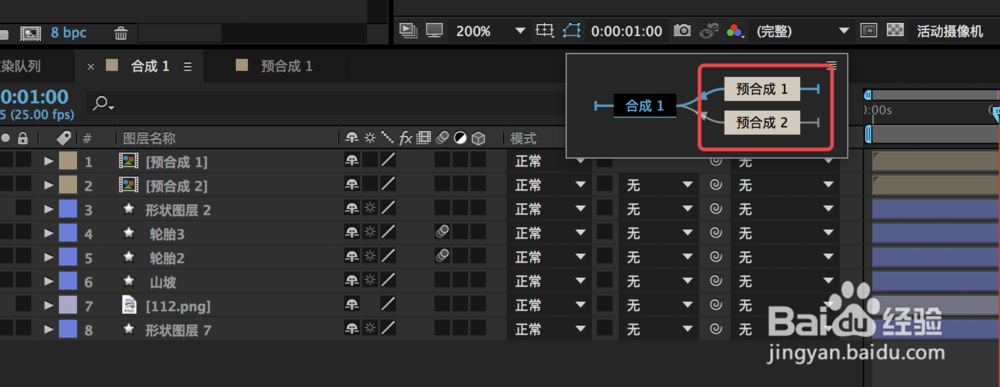Close the 合成 1 tab with the x

[91, 66]
